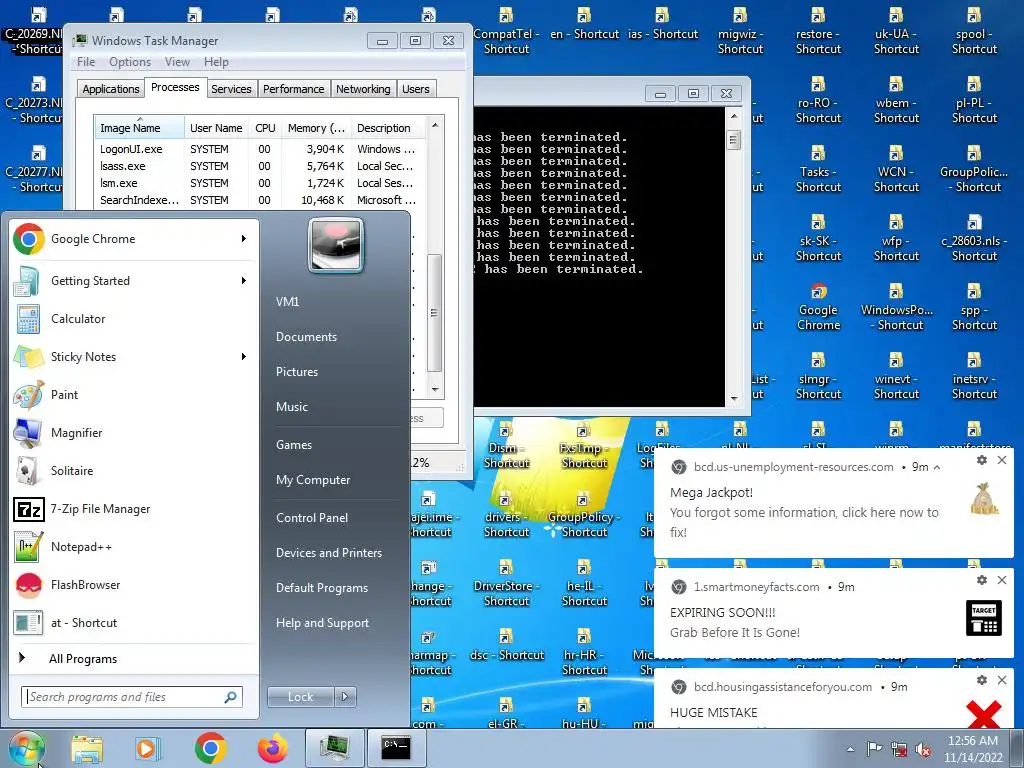Open Help and Support link
1024x768 pixels.
322,623
